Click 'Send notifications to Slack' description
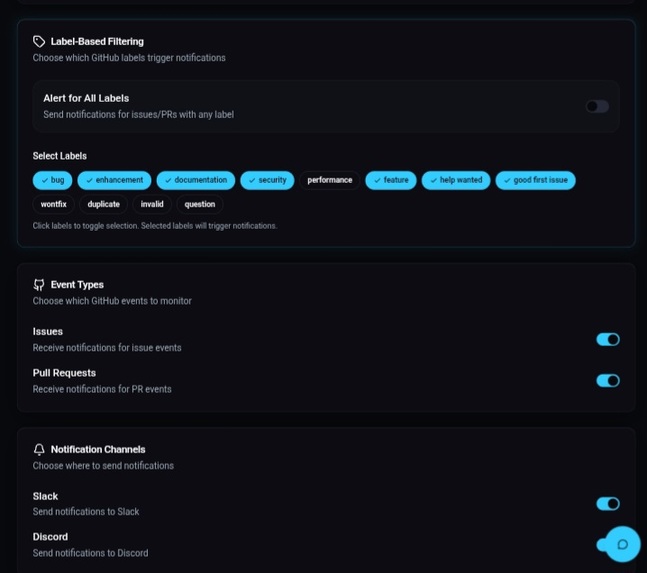This screenshot has height=573, width=647. [x=86, y=512]
